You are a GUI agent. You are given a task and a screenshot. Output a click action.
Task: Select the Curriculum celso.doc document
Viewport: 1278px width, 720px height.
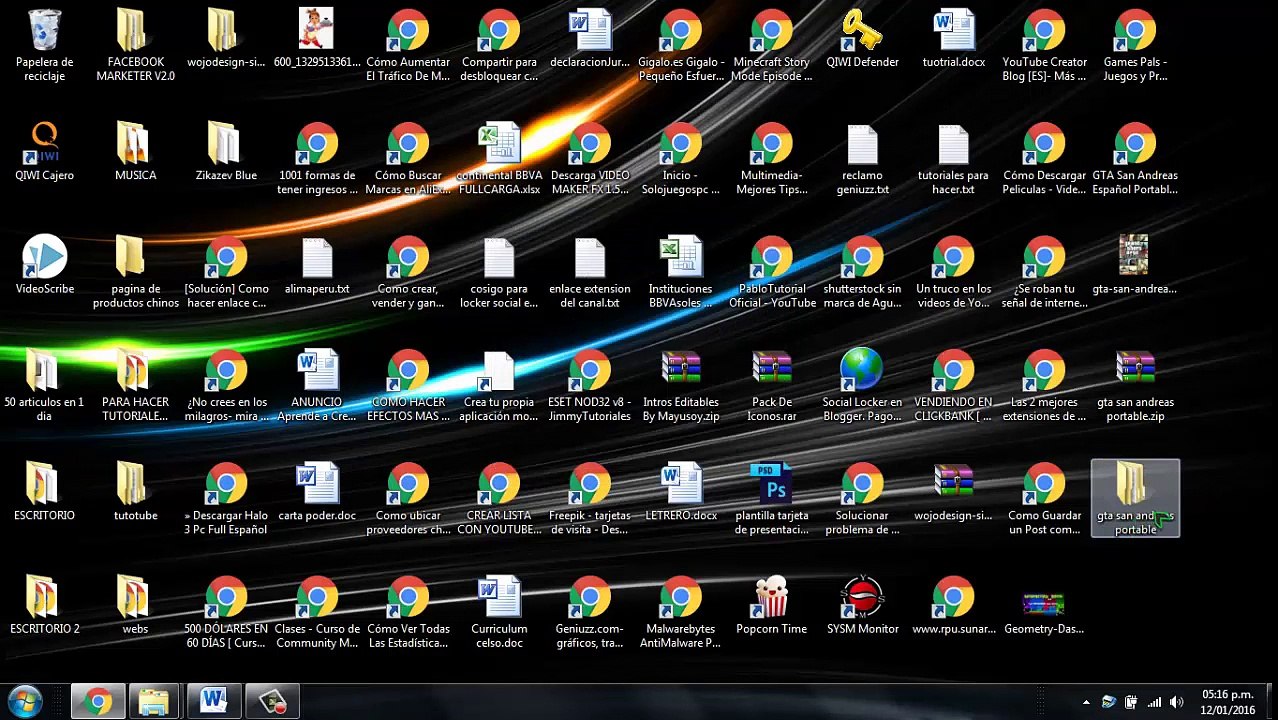(499, 598)
